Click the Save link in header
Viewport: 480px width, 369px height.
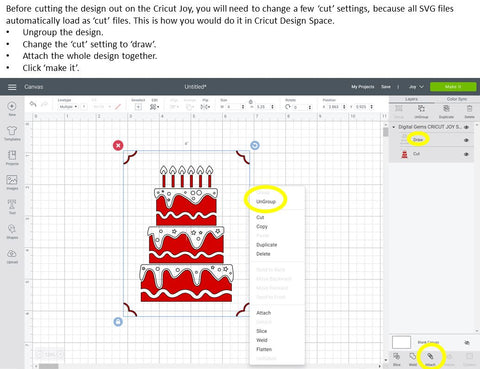point(386,87)
